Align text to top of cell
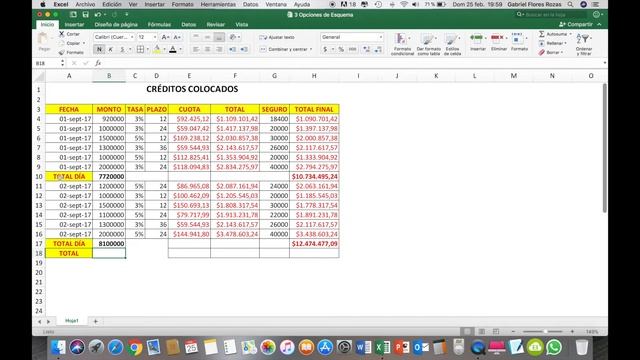640x360 pixels. (196, 37)
